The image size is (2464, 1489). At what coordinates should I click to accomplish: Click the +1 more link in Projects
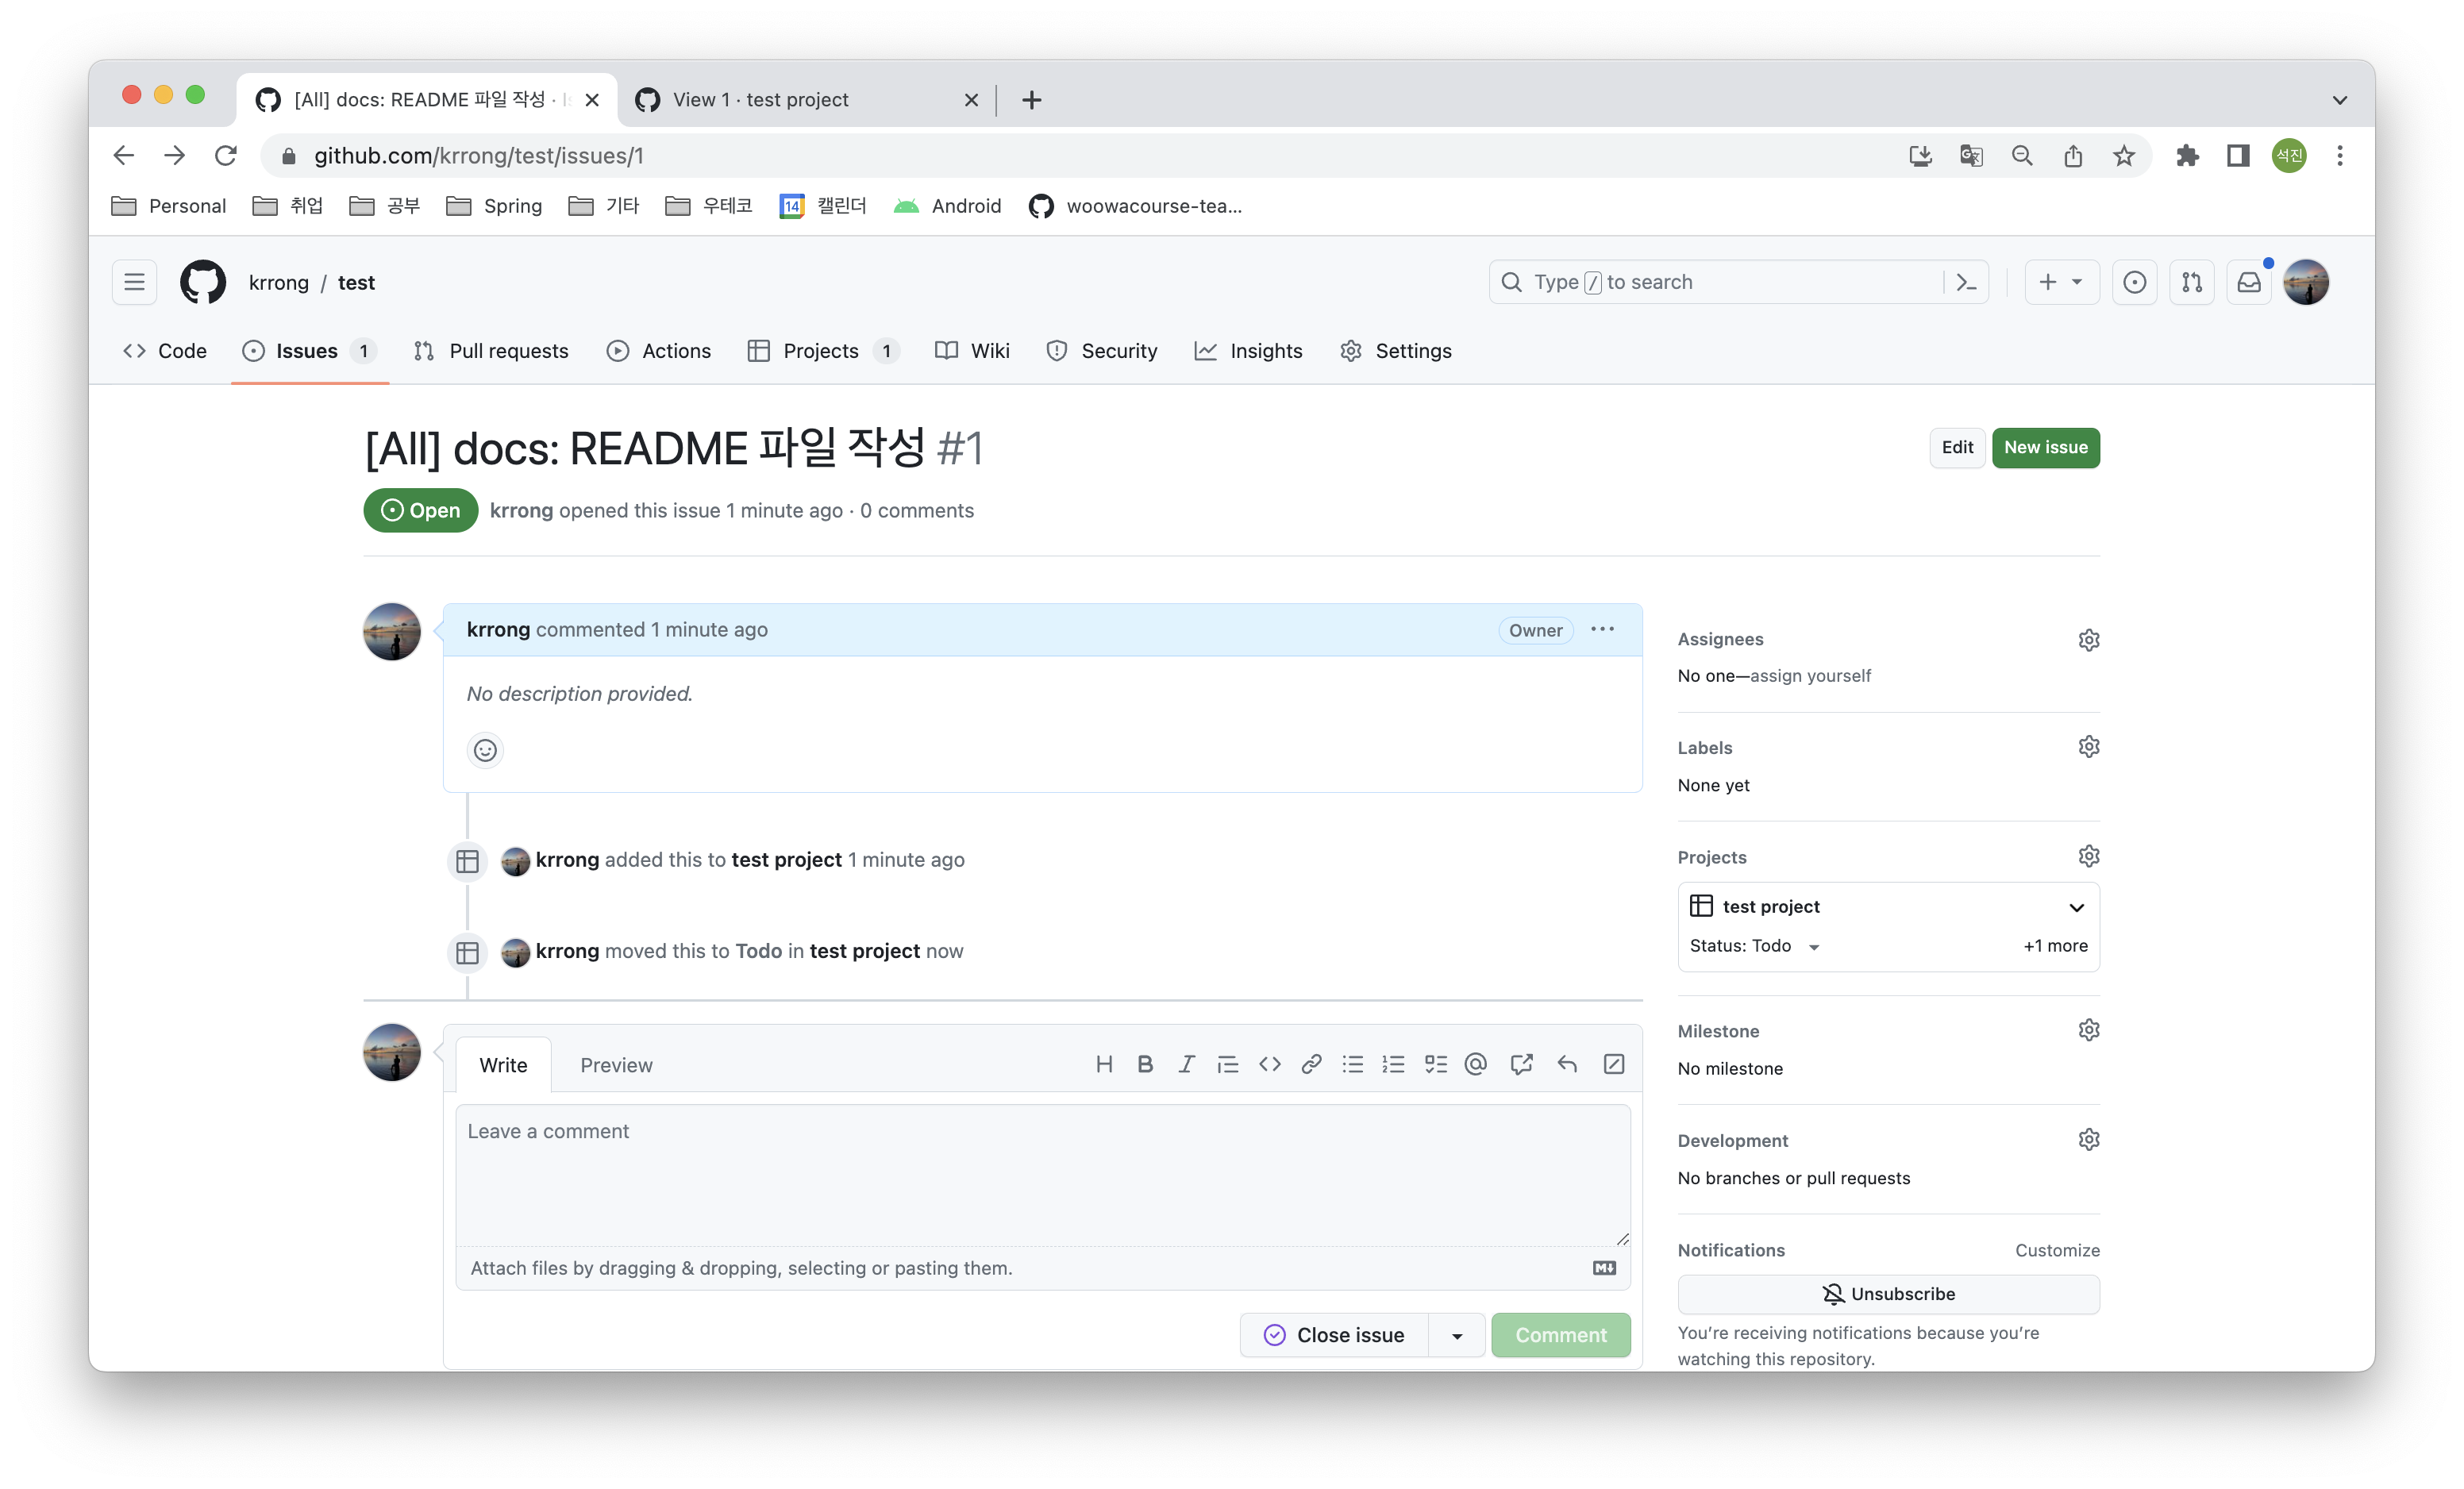pos(2055,946)
